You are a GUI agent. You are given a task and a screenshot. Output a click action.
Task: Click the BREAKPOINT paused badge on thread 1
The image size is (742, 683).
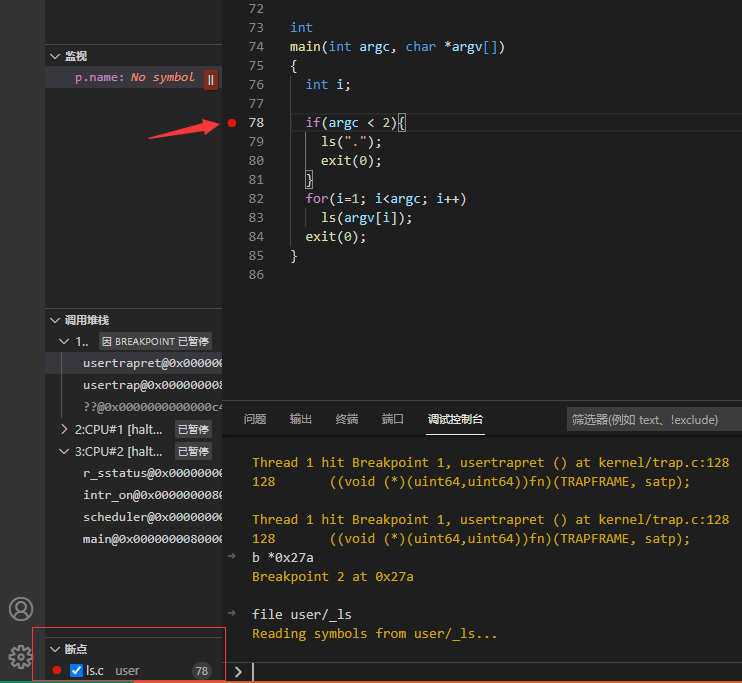click(x=155, y=341)
